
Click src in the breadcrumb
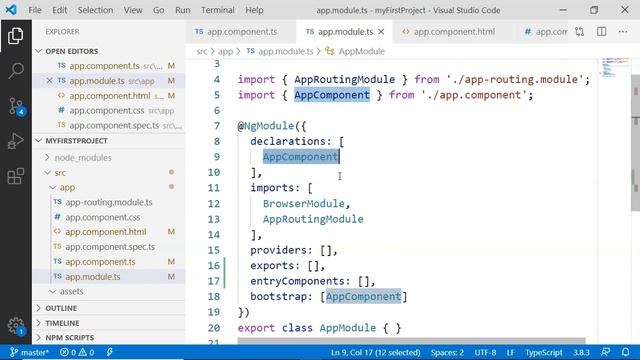pos(202,51)
